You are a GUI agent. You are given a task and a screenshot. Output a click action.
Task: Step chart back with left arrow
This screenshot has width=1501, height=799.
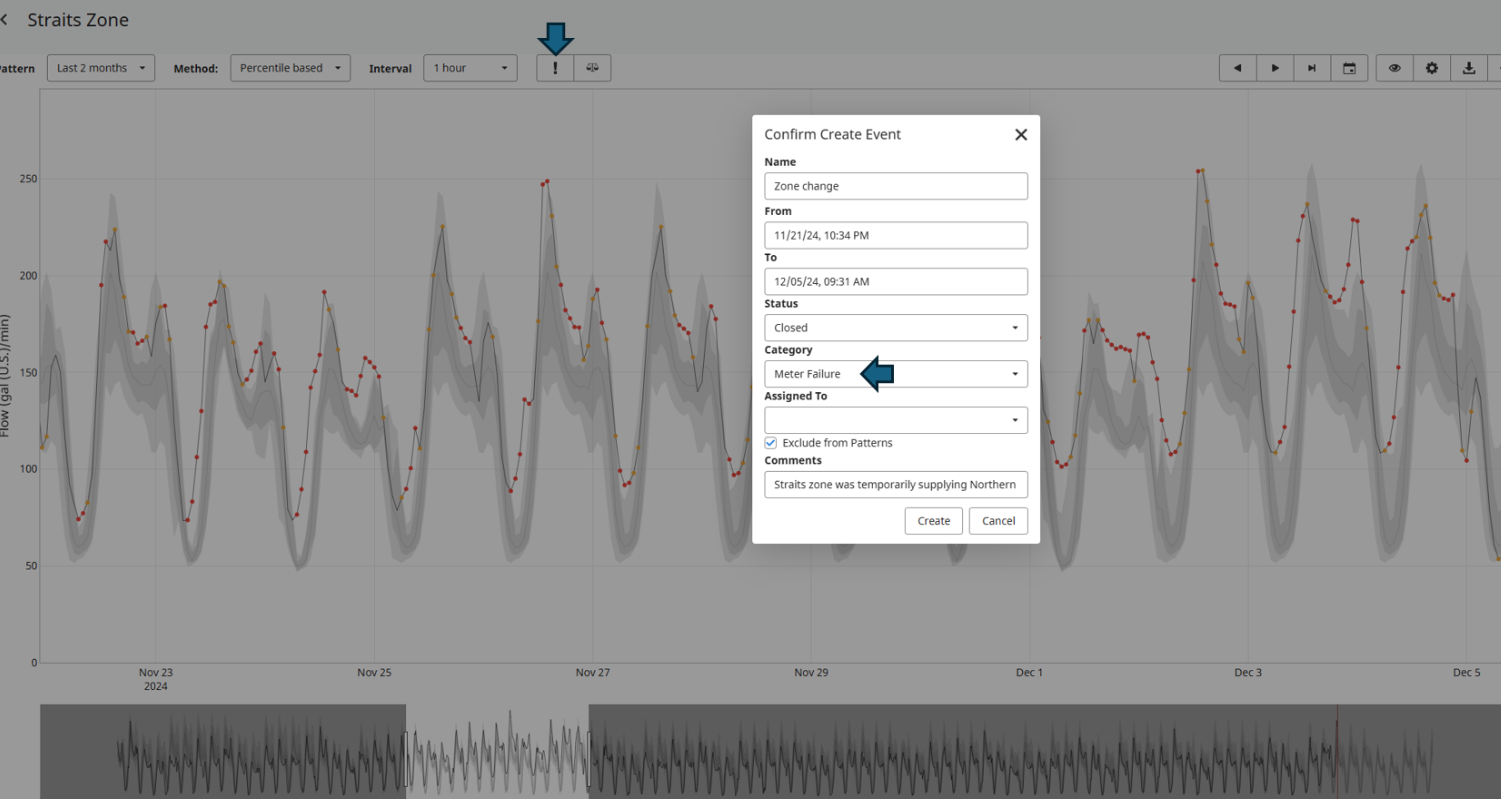tap(1237, 68)
